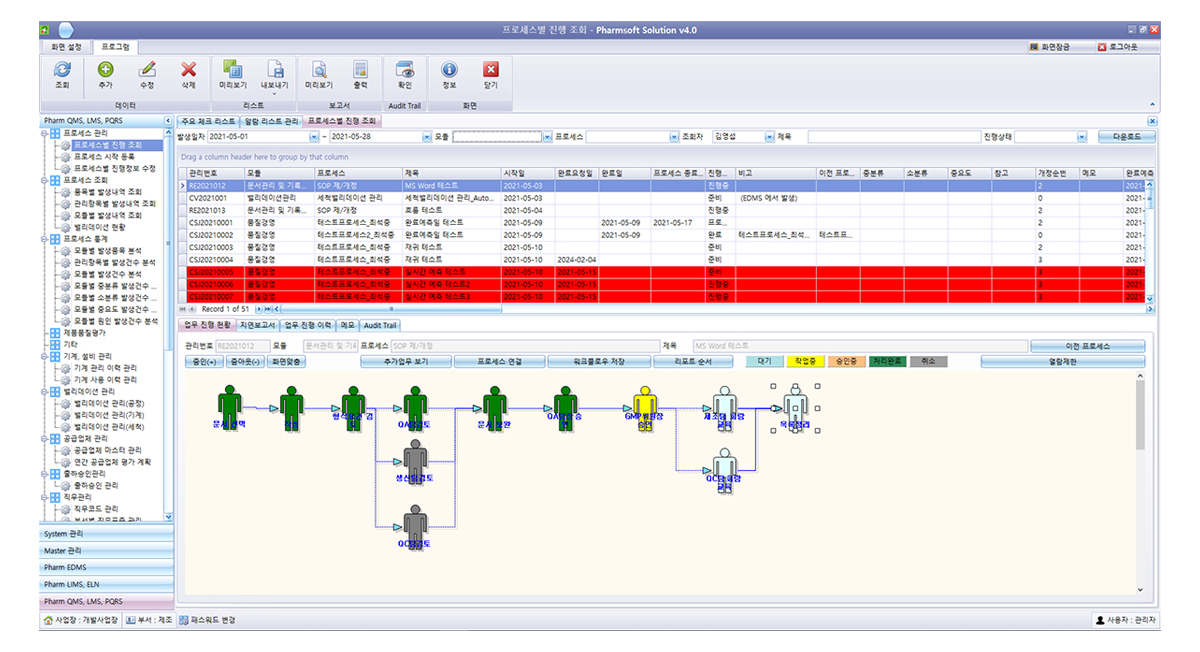1200x652 pixels.
Task: Select the gray QC팀검토 workflow node
Action: (x=415, y=527)
